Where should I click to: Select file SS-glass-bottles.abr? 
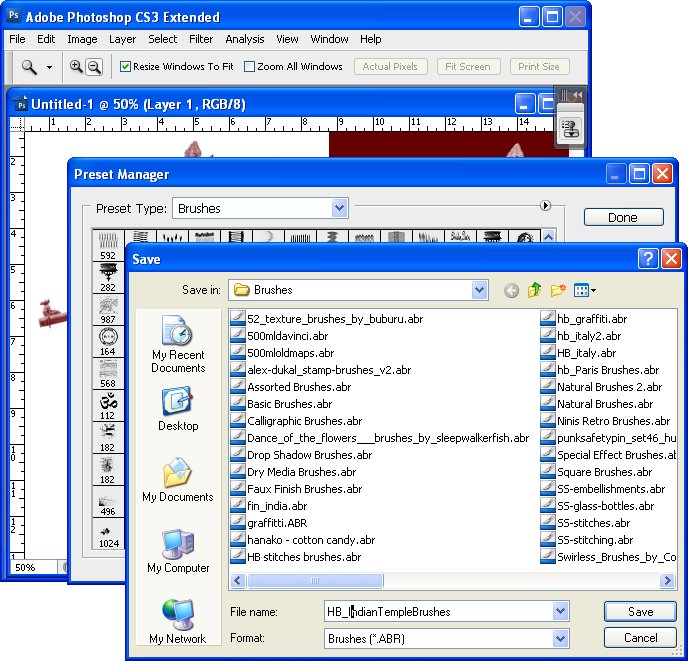tap(598, 507)
